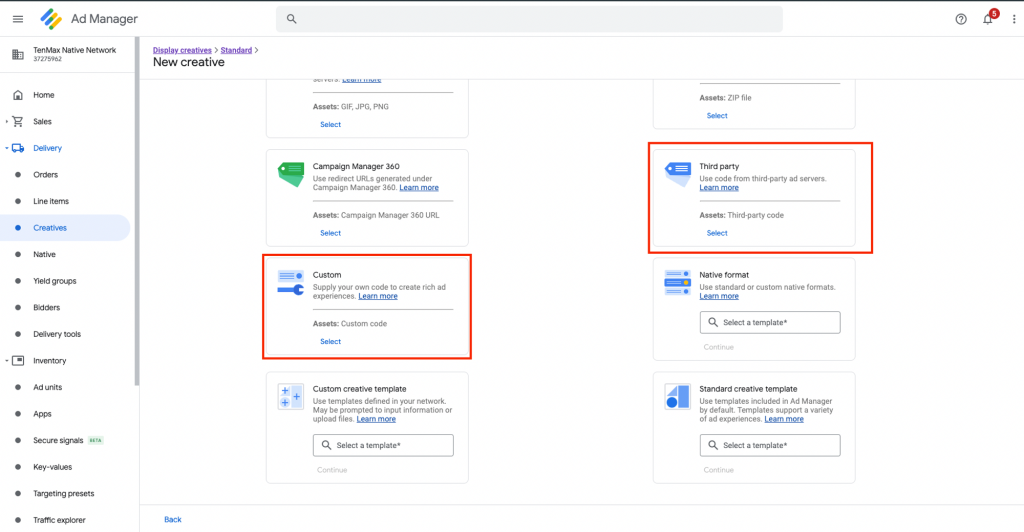Screen dimensions: 1024x532
Task: Click Standard breadcrumb link
Action: click(236, 50)
